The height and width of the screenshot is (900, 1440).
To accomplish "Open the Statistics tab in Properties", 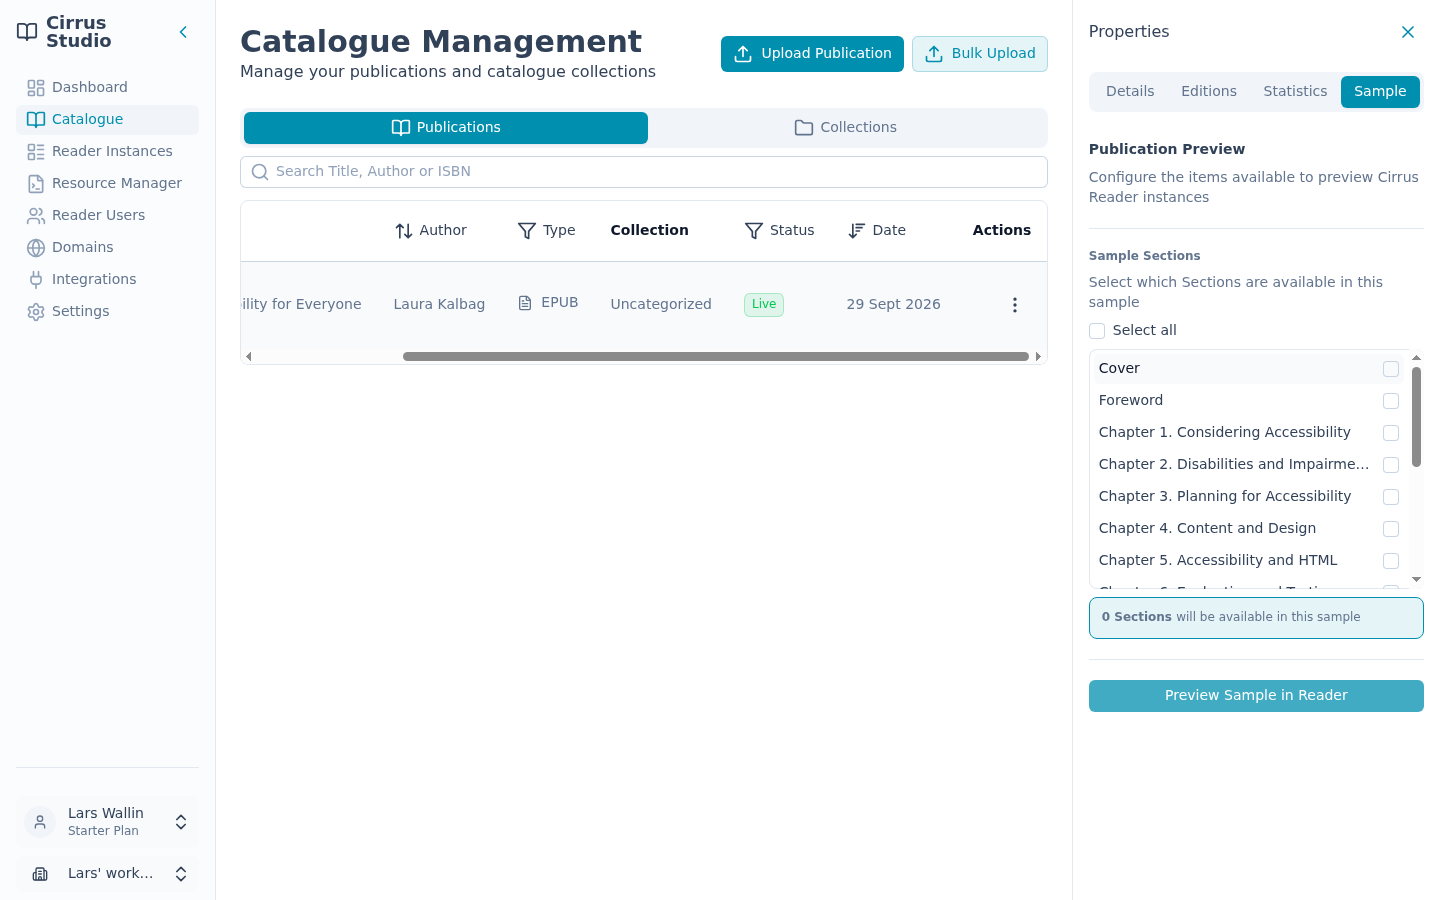I will coord(1295,91).
